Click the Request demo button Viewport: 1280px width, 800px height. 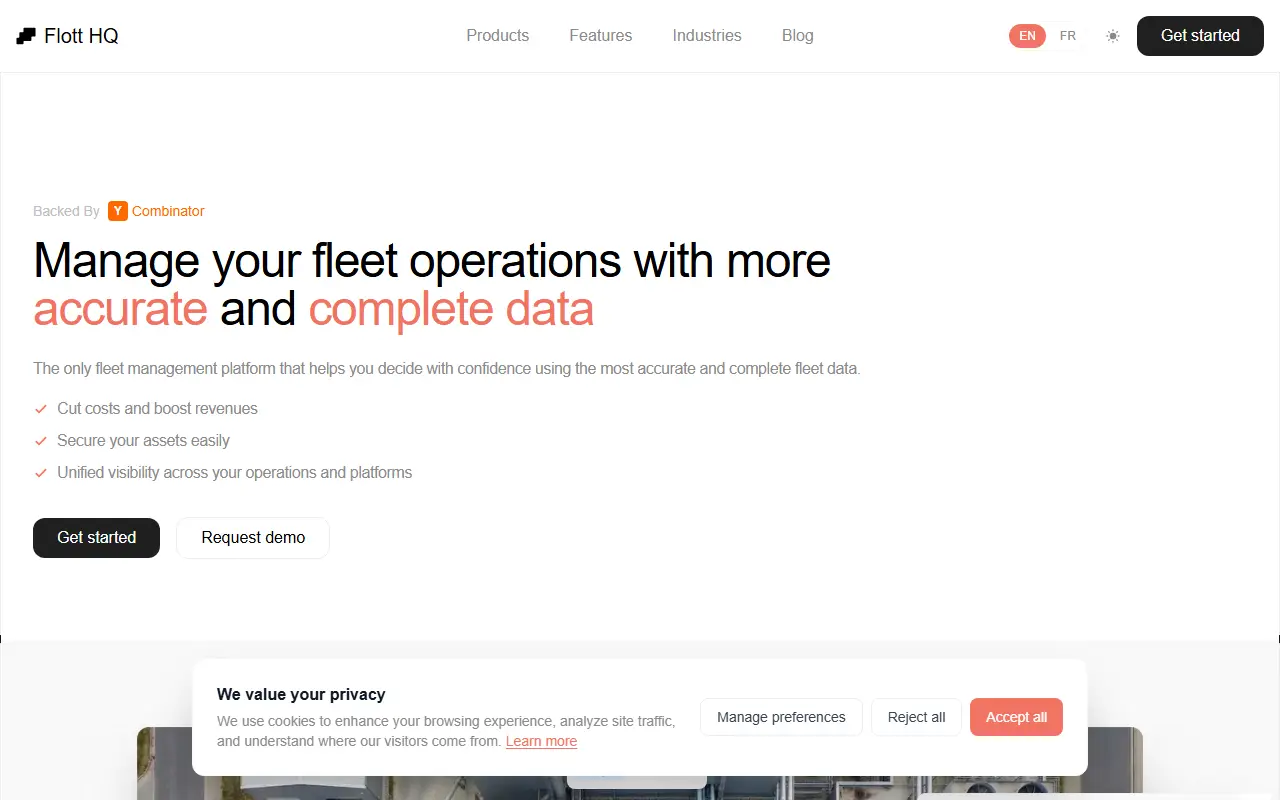tap(253, 538)
